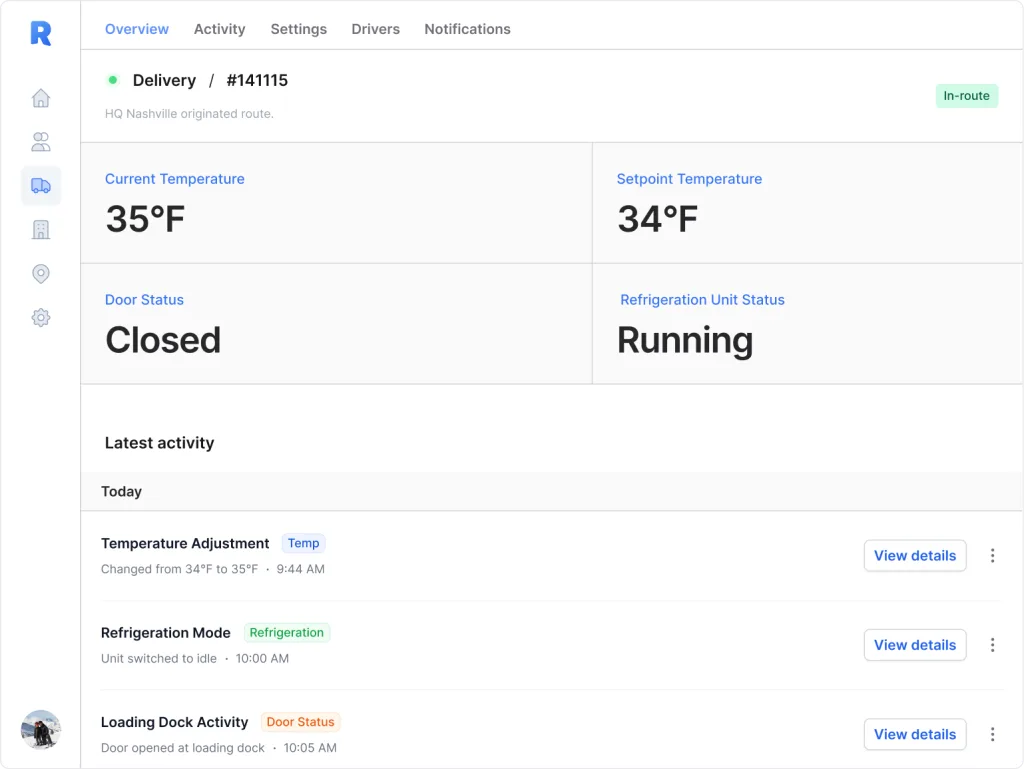View details for Temperature Adjustment
This screenshot has height=769, width=1024.
(915, 556)
